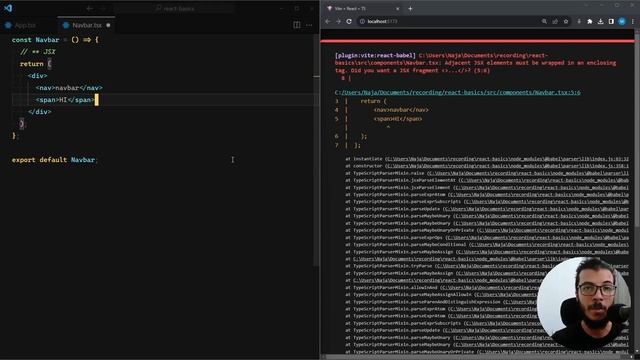Open the jsxParseElementAt stack trace link
Image resolution: width=640 pixels, height=360 pixels.
click(x=544, y=180)
